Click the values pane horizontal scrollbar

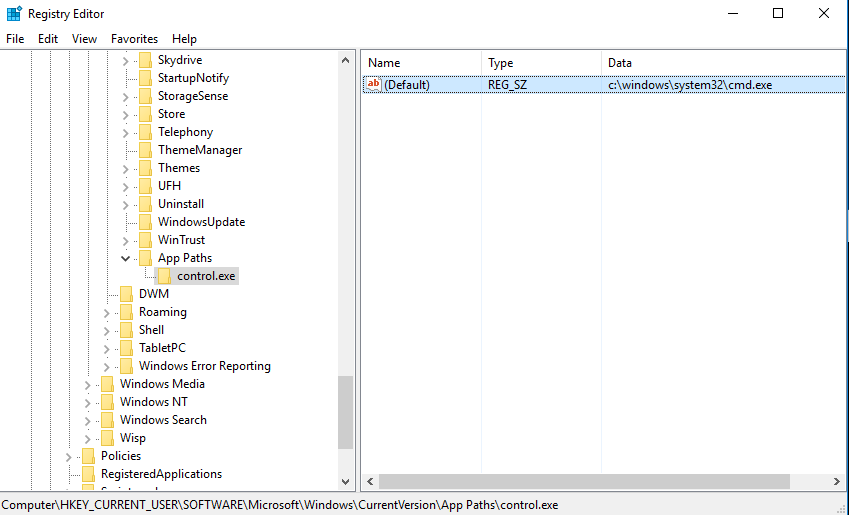pyautogui.click(x=600, y=482)
